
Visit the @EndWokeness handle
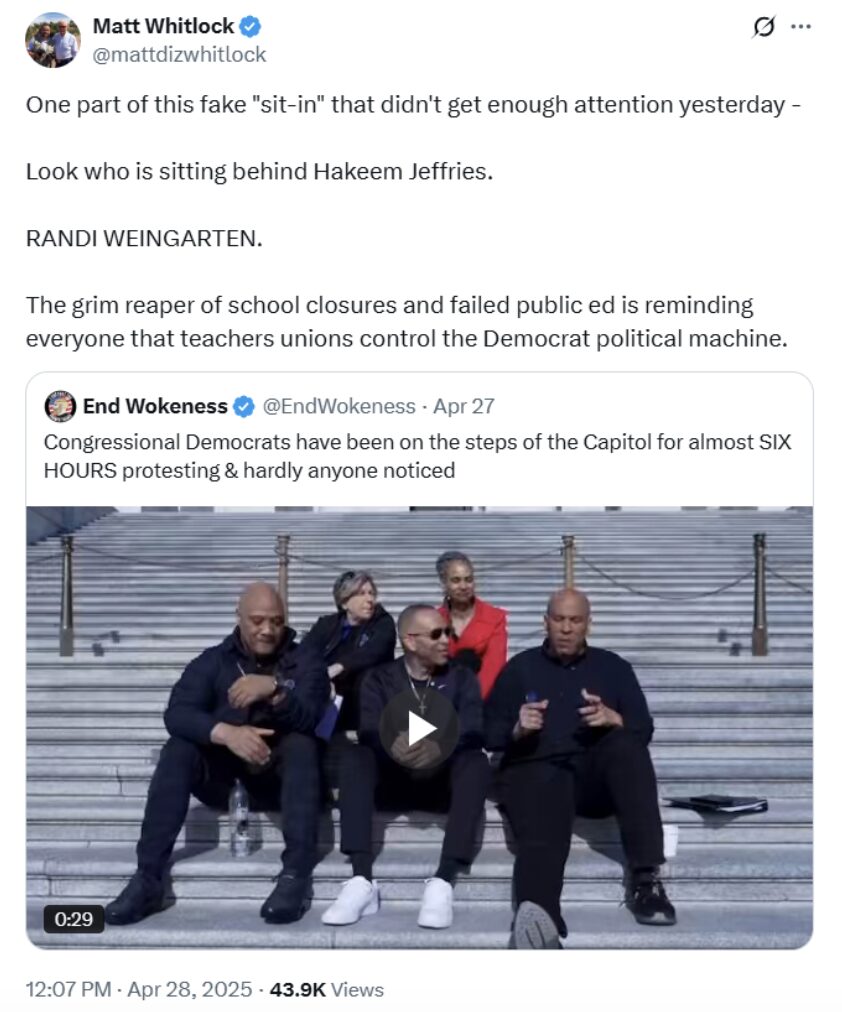coord(339,406)
